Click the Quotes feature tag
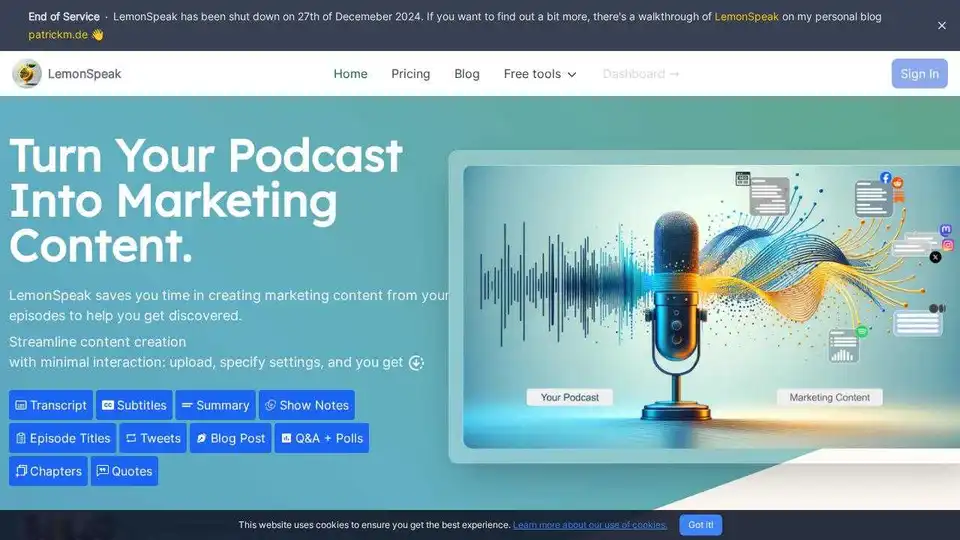960x540 pixels. pos(124,471)
